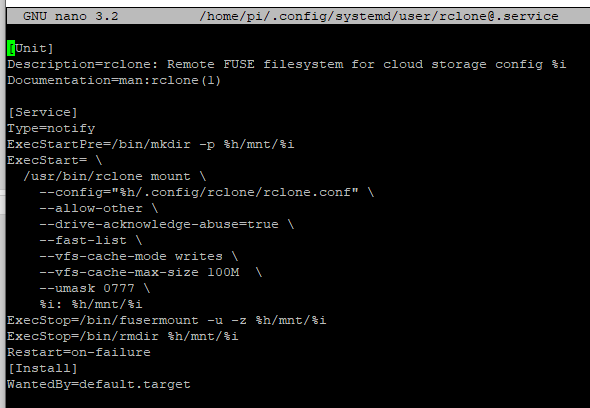This screenshot has width=590, height=408.
Task: Place cursor on [Unit] section header
Action: pos(30,48)
